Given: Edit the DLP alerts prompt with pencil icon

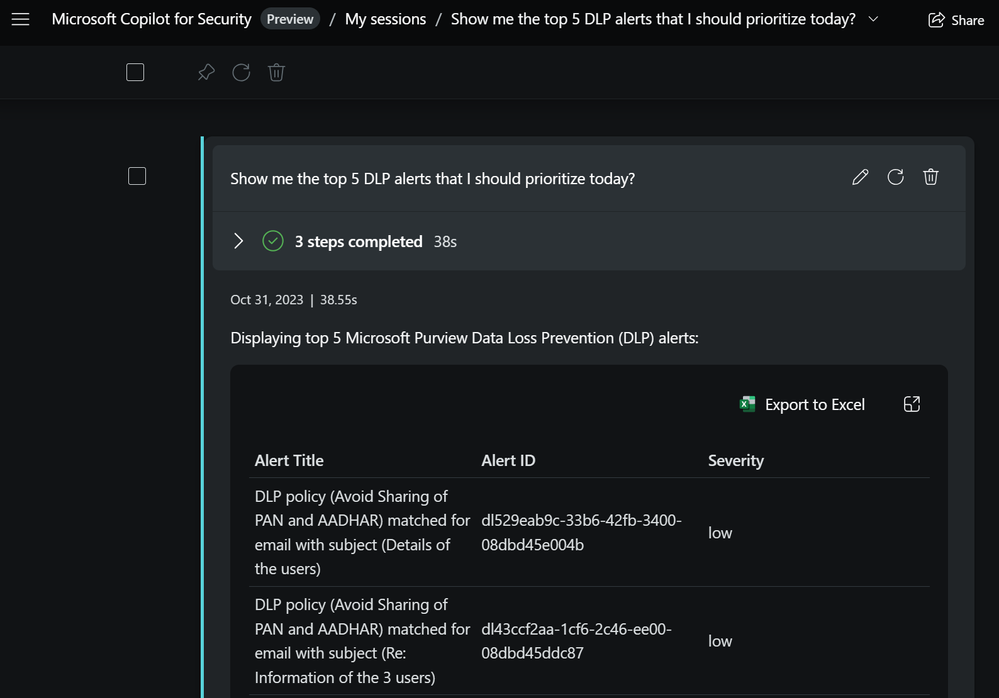Looking at the screenshot, I should click(x=860, y=177).
